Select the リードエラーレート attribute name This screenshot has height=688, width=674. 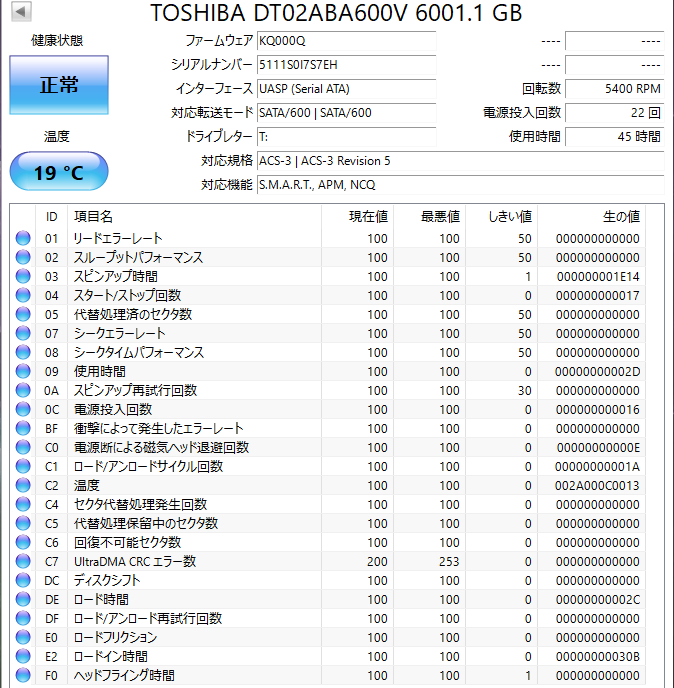(118, 238)
